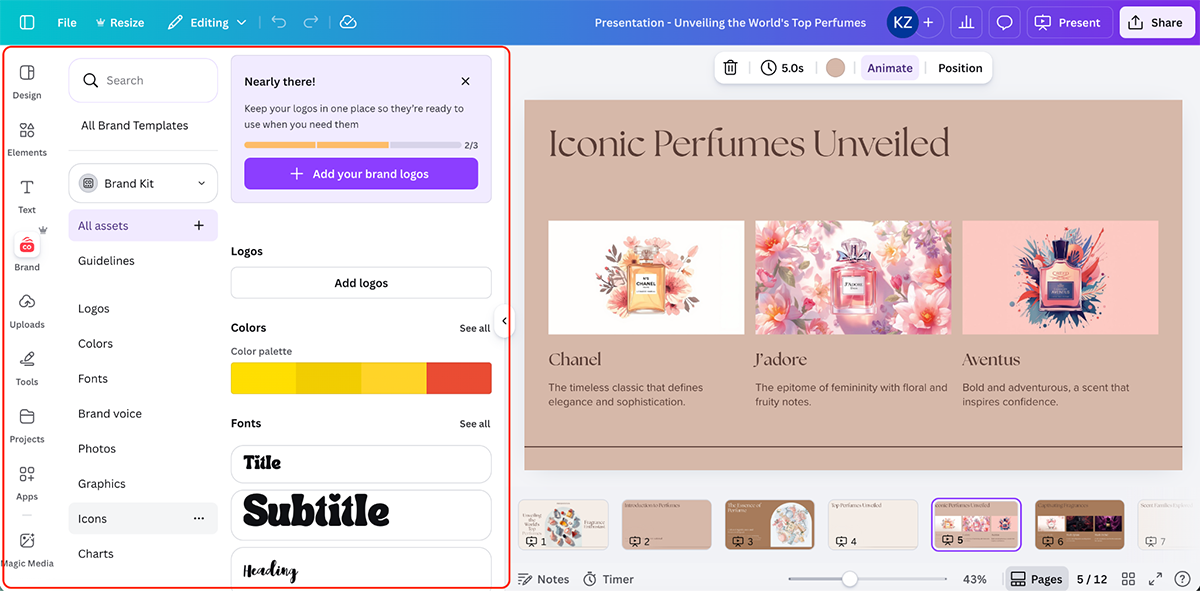Undo the last action
Image resolution: width=1200 pixels, height=591 pixels.
(278, 21)
